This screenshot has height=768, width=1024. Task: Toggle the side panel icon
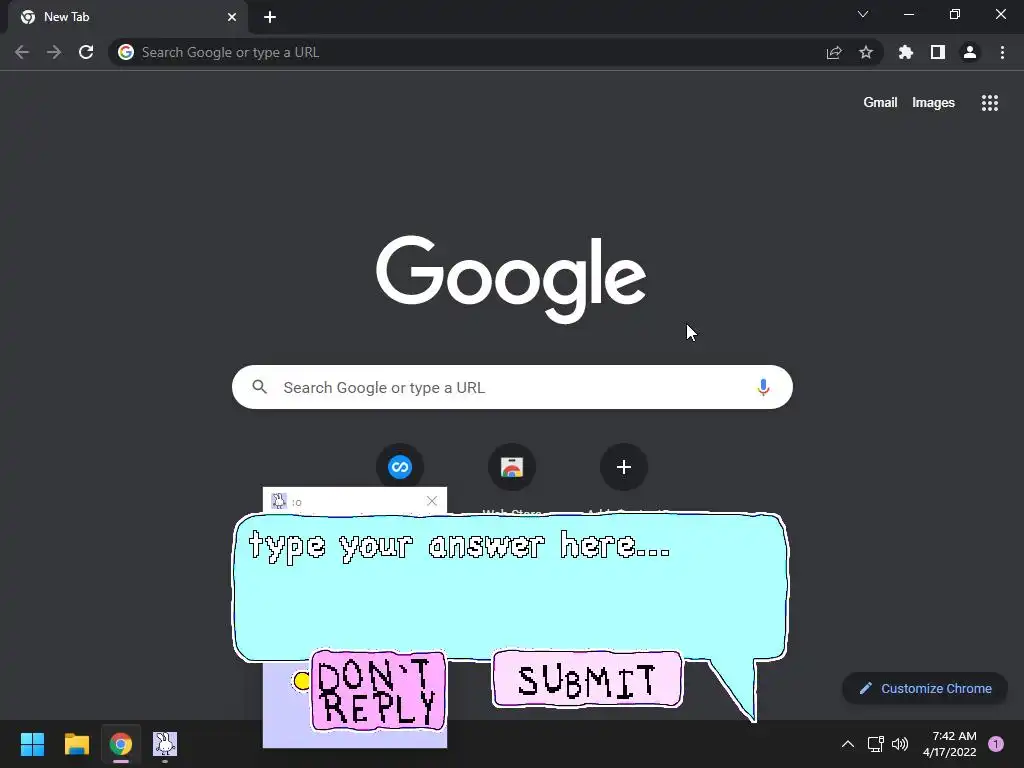pos(938,52)
